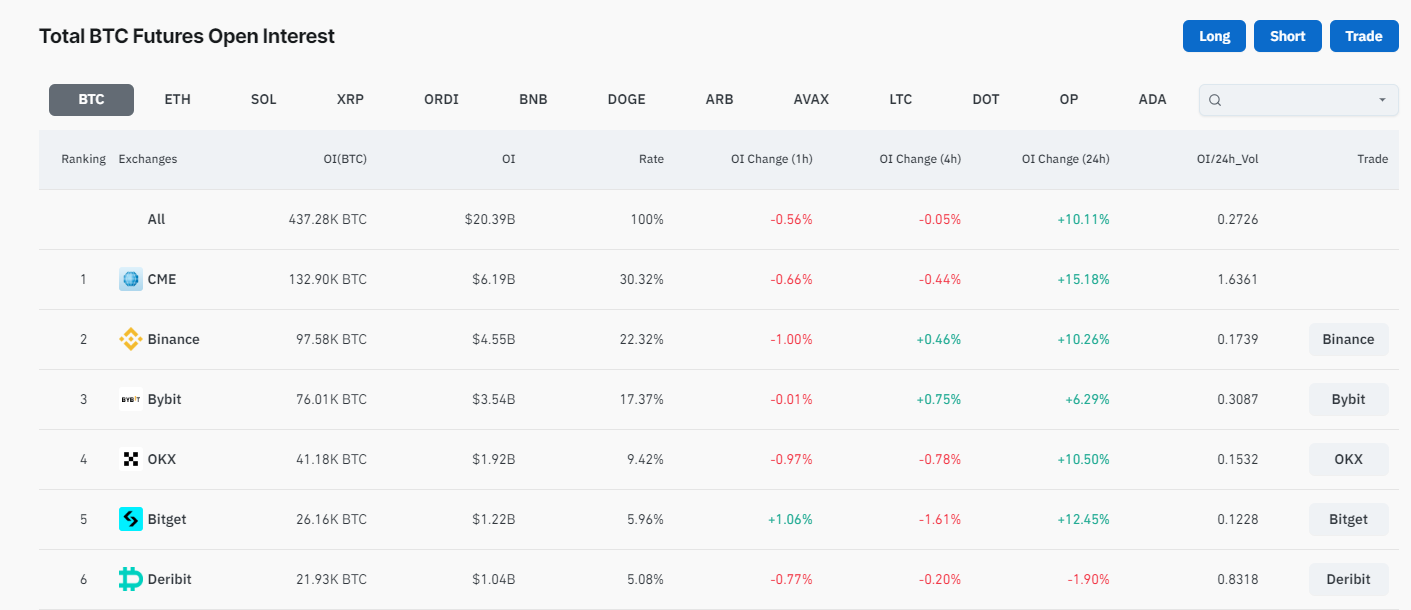The image size is (1411, 610).
Task: Open the Binance trade button
Action: (x=1348, y=339)
